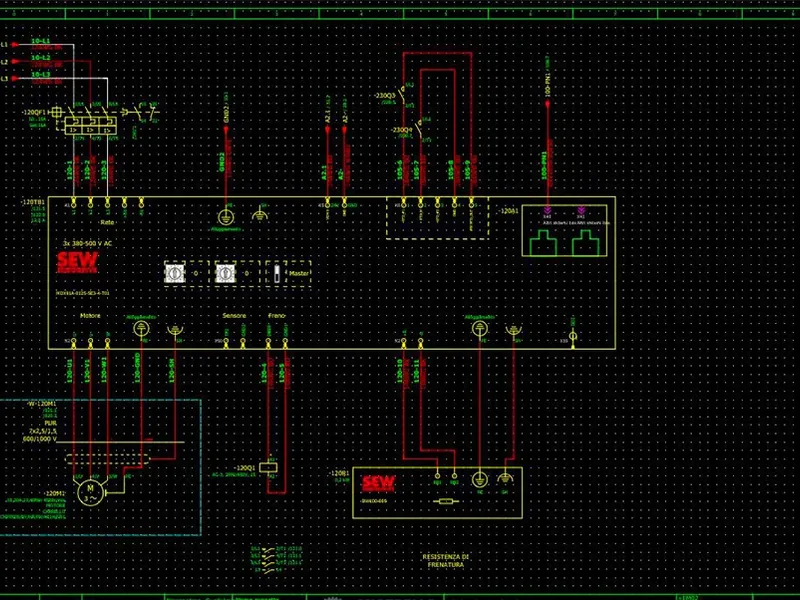
Task: Click the L1 supply input arrow
Action: point(15,45)
